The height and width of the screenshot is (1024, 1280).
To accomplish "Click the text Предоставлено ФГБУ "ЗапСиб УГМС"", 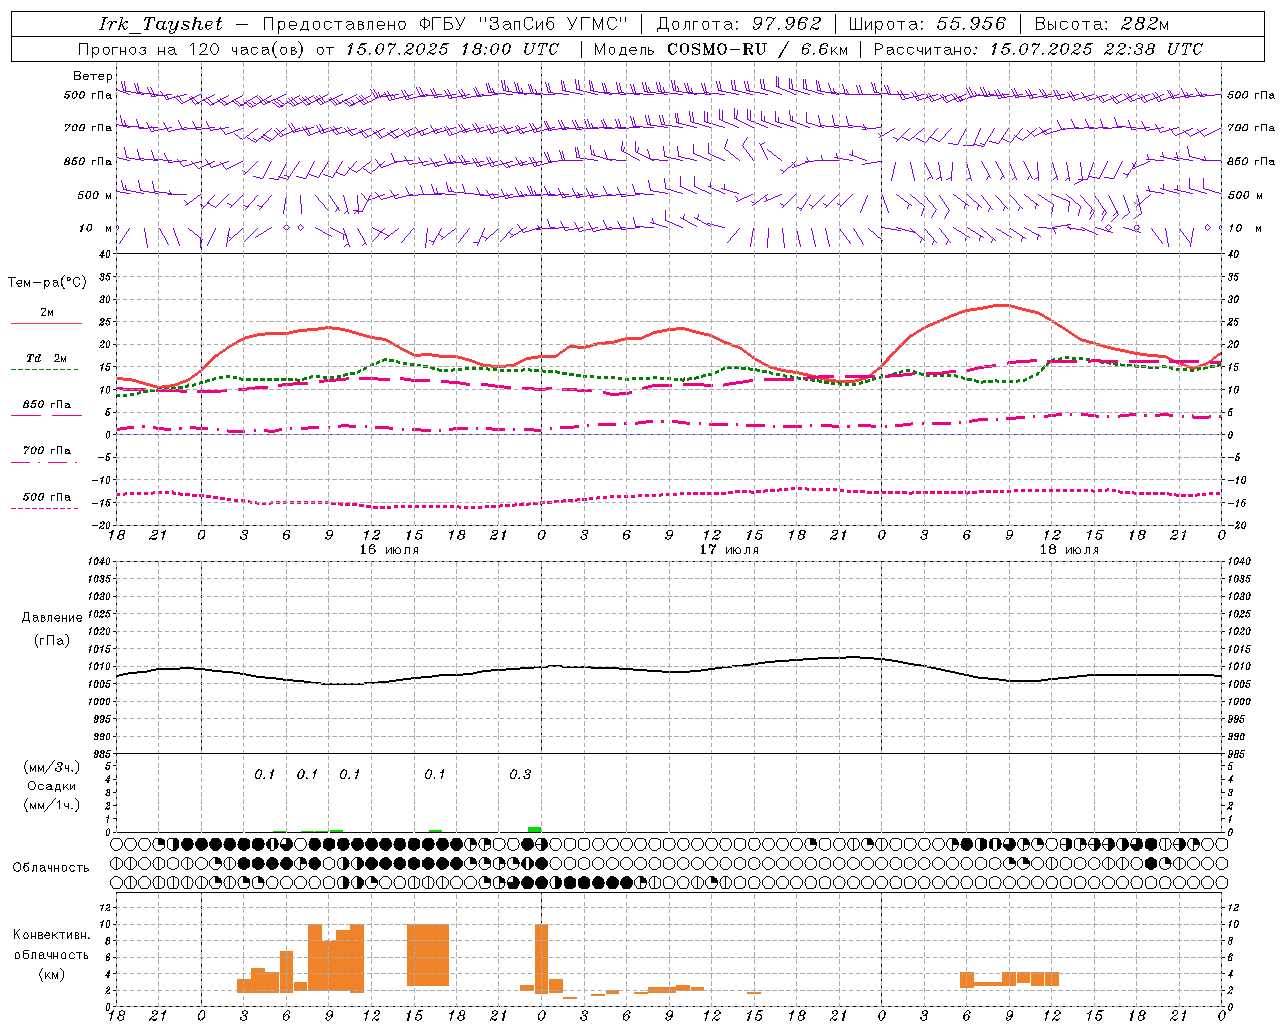I will [x=445, y=24].
